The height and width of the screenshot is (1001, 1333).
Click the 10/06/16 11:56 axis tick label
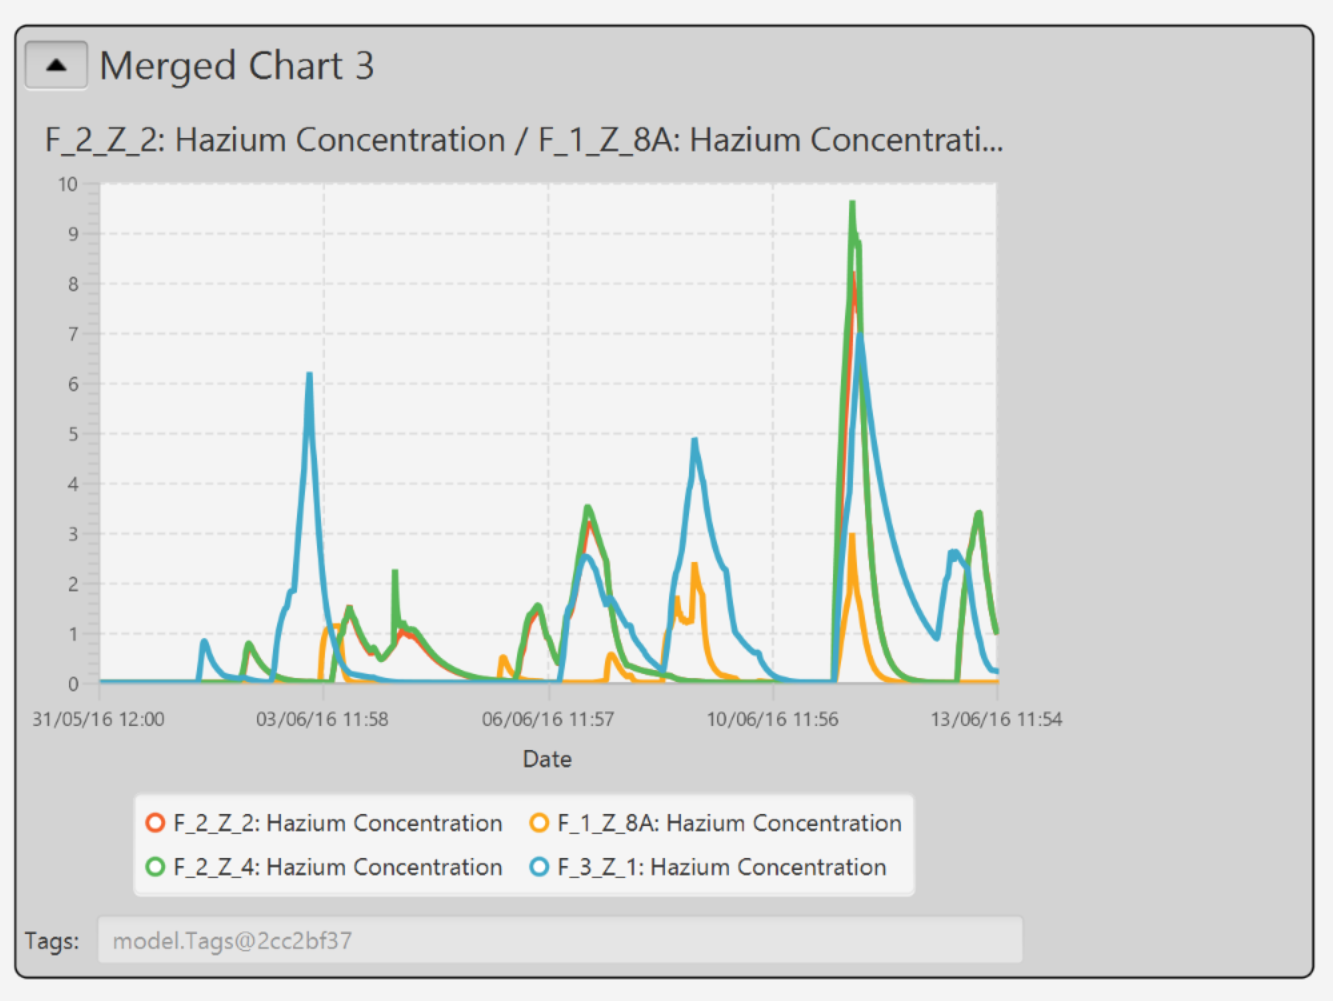pyautogui.click(x=772, y=719)
